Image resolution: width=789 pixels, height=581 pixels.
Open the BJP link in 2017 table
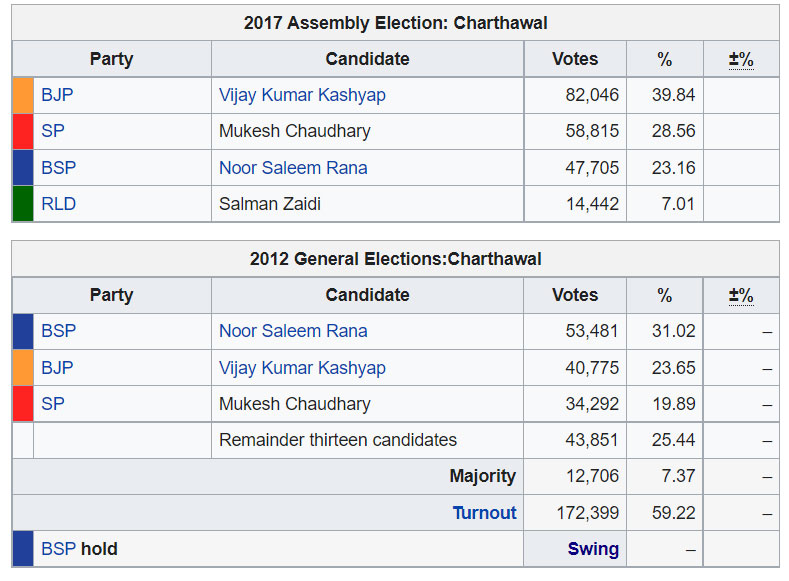pos(57,95)
